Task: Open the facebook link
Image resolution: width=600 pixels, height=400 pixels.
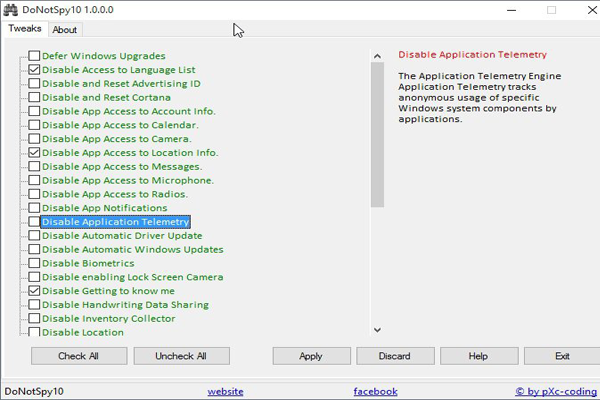Action: click(375, 392)
